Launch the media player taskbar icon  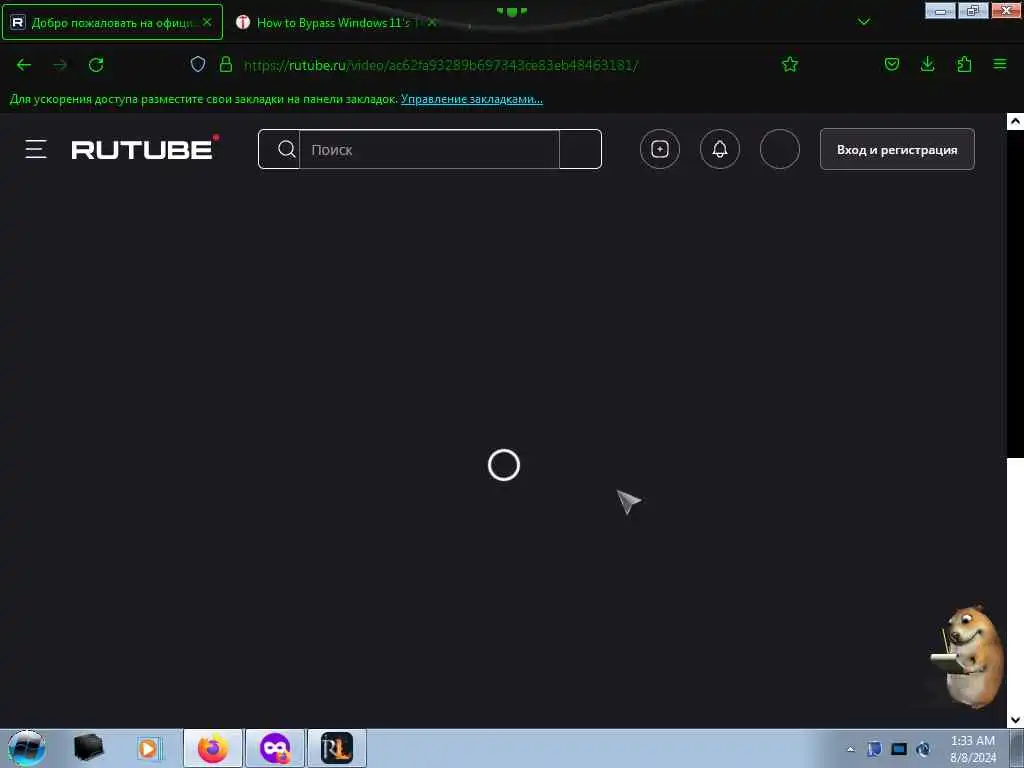(x=148, y=748)
